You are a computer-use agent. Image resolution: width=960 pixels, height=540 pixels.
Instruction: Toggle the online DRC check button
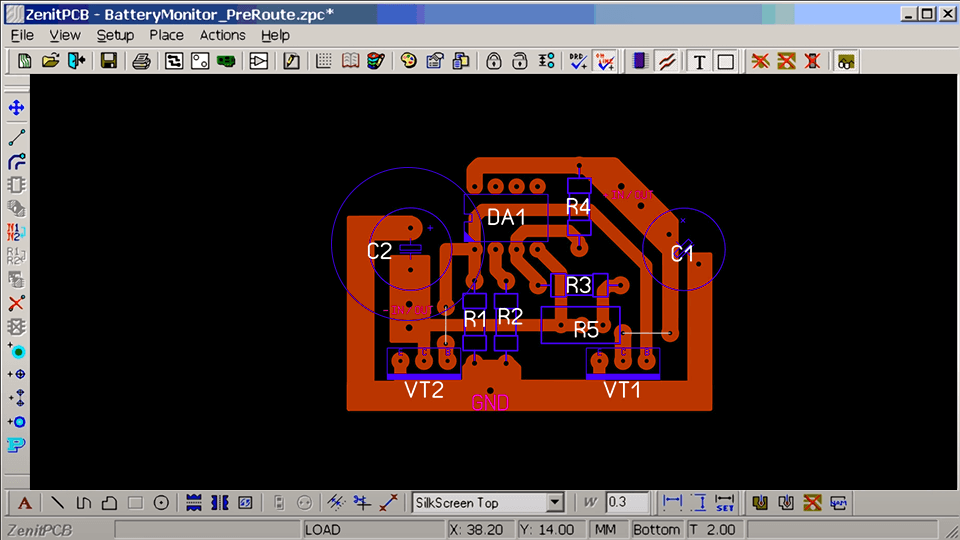point(605,61)
